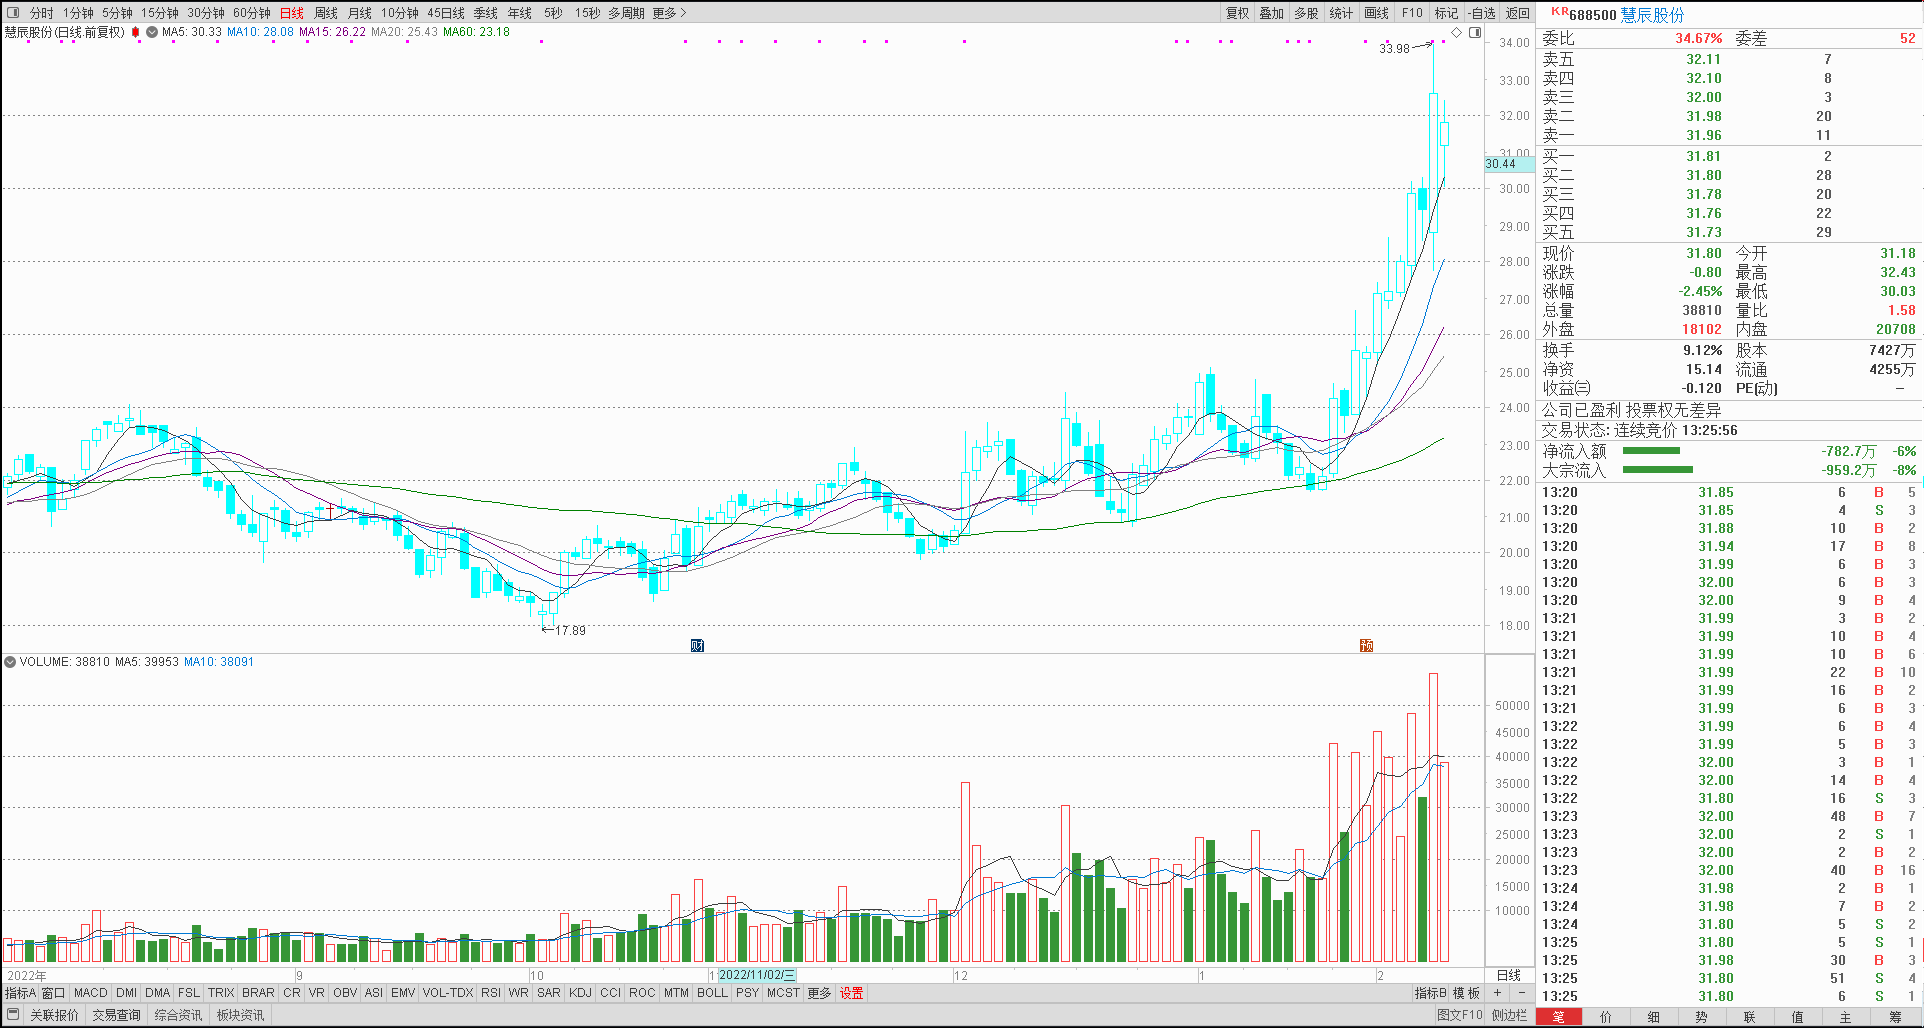Toggle the panel icon beside the diamond
Image resolution: width=1924 pixels, height=1028 pixels.
1475,32
